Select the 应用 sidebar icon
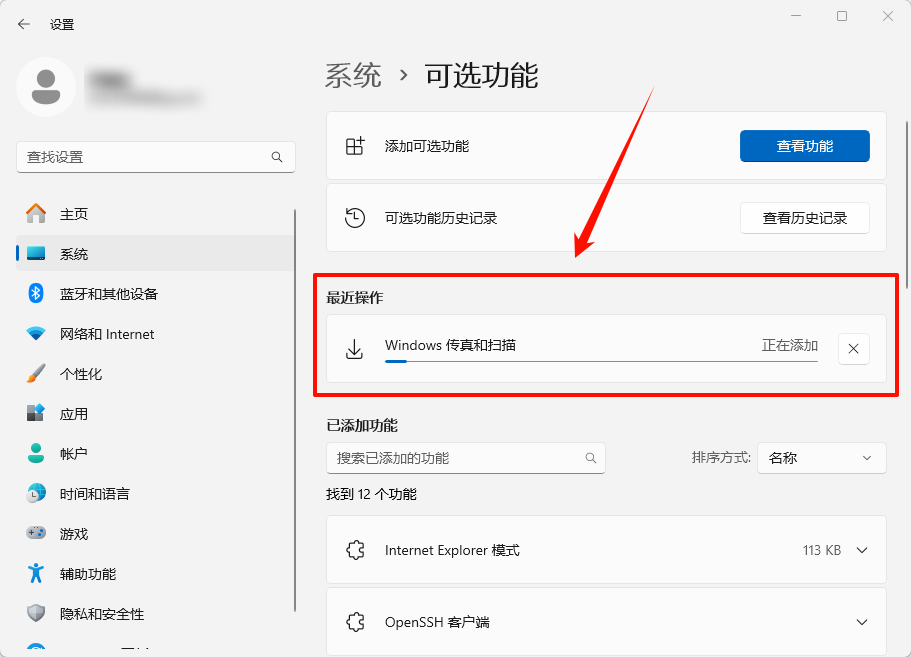Viewport: 911px width, 657px height. point(36,413)
